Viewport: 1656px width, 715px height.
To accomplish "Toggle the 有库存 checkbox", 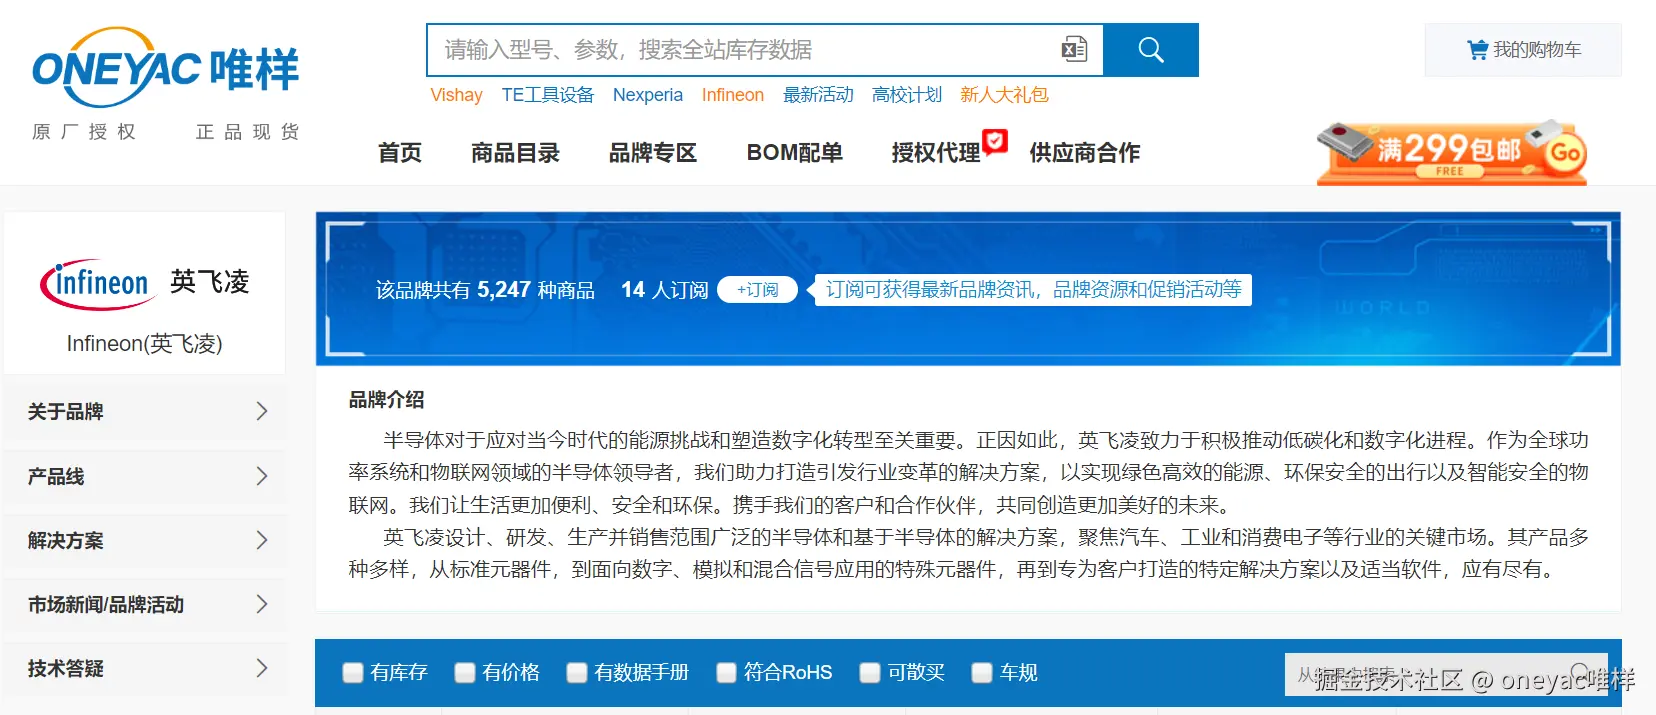I will point(352,673).
